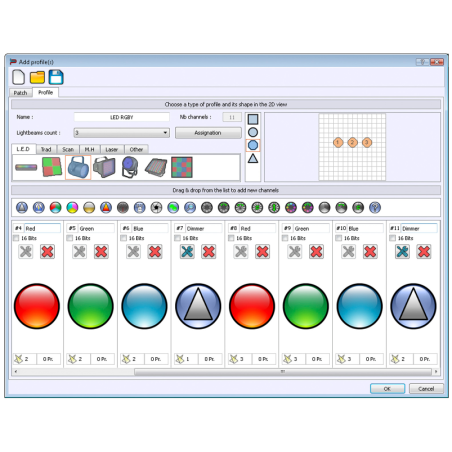Screen dimensions: 452x452
Task: Enable 16 Bits for channel #6 Blue
Action: (x=123, y=238)
